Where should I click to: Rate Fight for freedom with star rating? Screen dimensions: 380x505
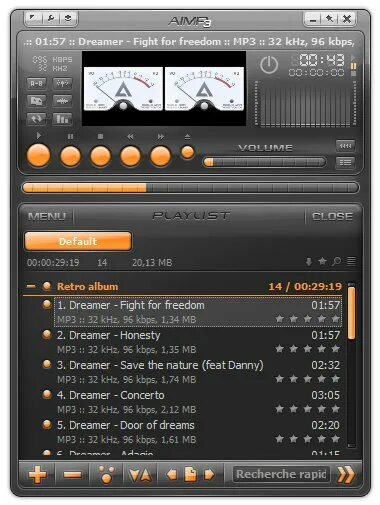(307, 319)
